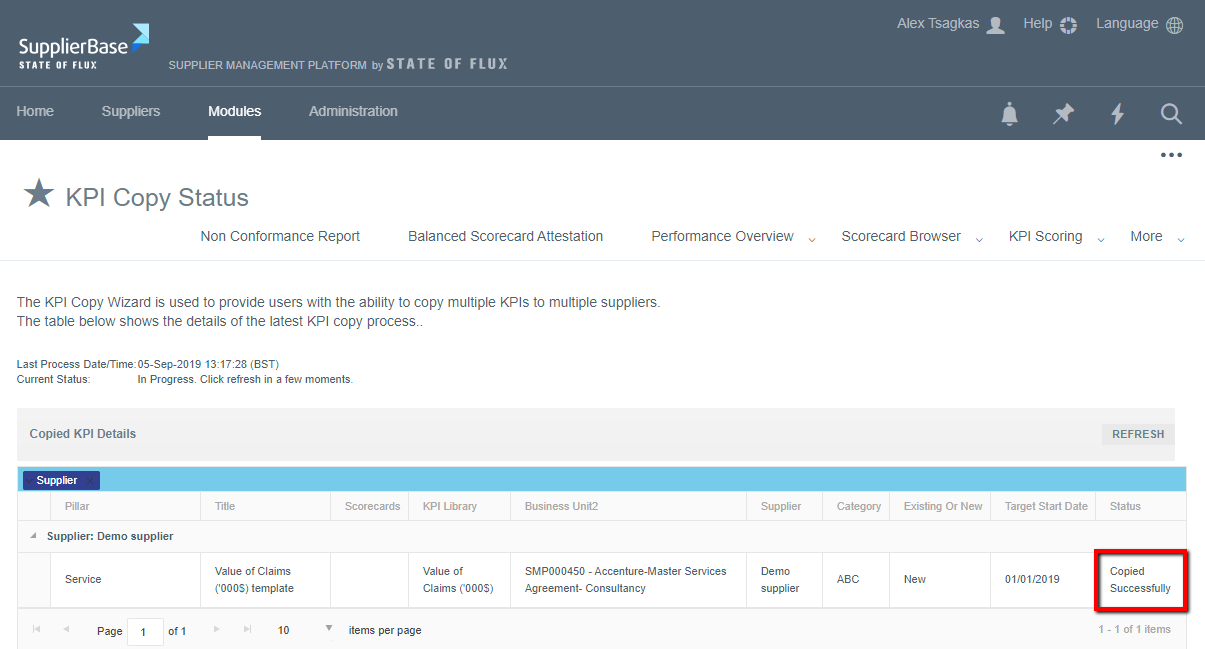Viewport: 1205px width, 649px height.
Task: Sort table by Target Start Date column
Action: point(1046,506)
